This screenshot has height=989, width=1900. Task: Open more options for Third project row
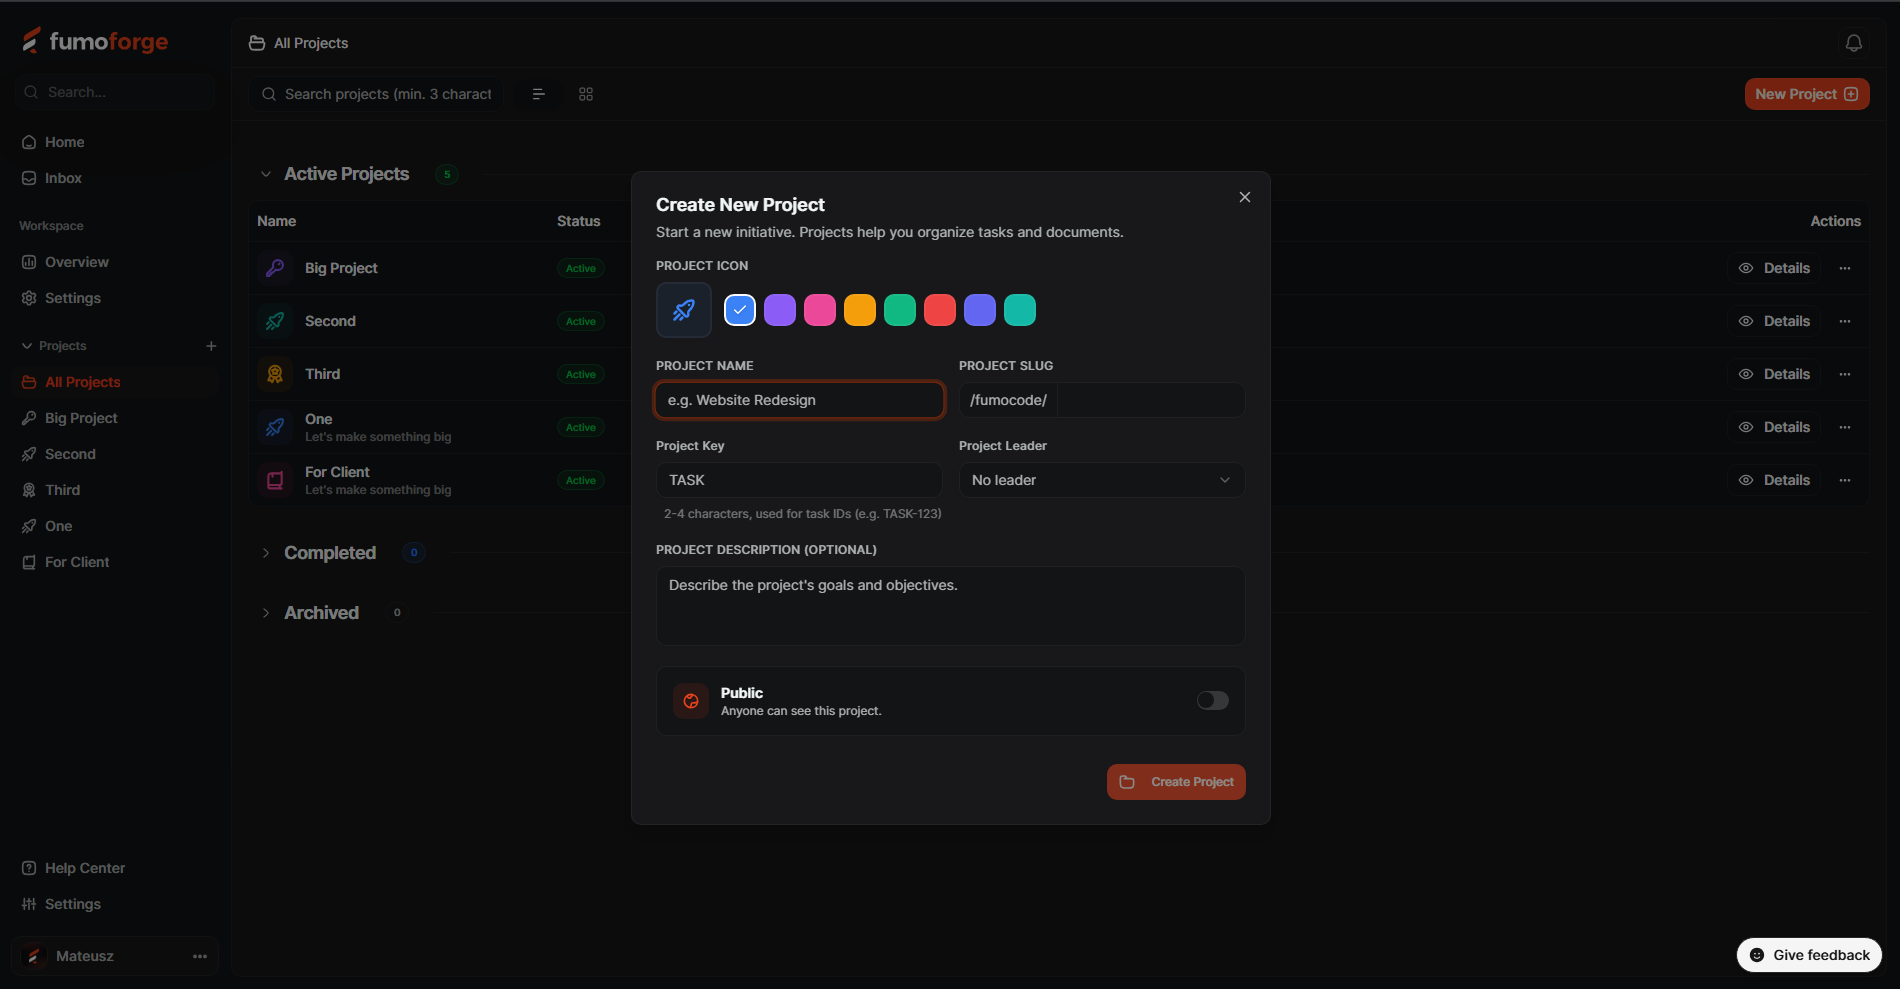[x=1845, y=374]
